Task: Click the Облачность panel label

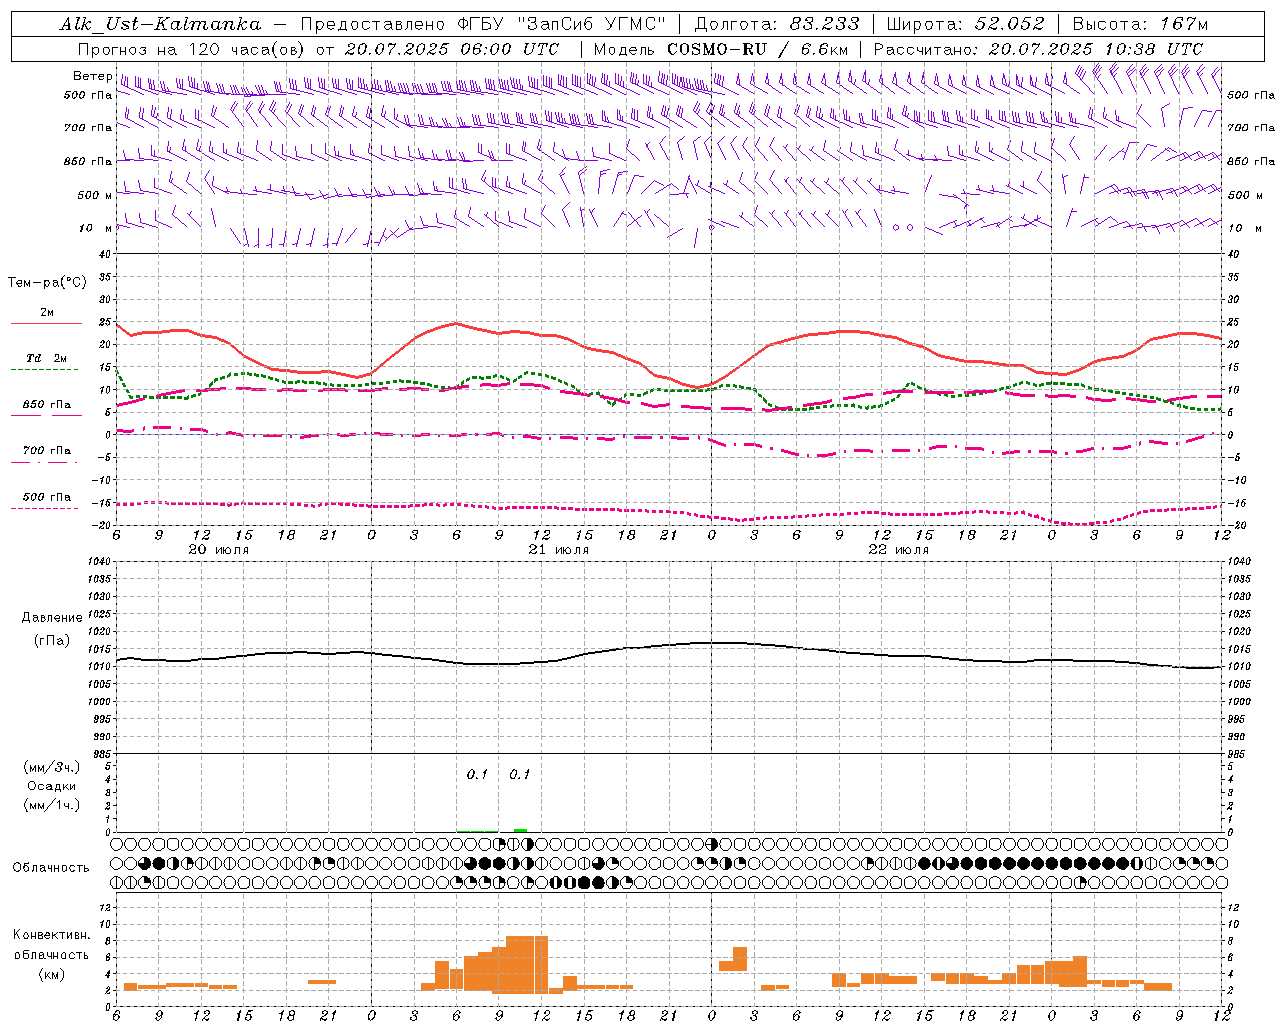Action: tap(51, 868)
